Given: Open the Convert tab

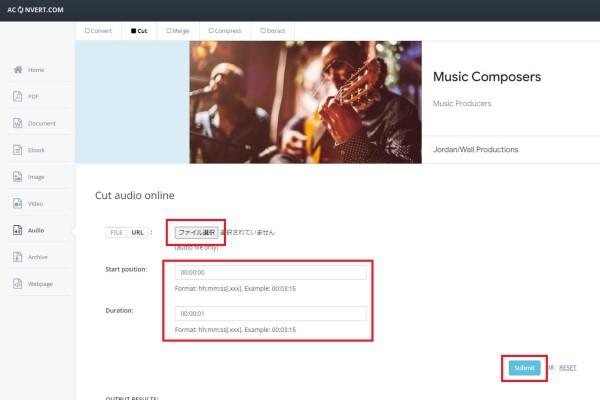Looking at the screenshot, I should coord(98,31).
